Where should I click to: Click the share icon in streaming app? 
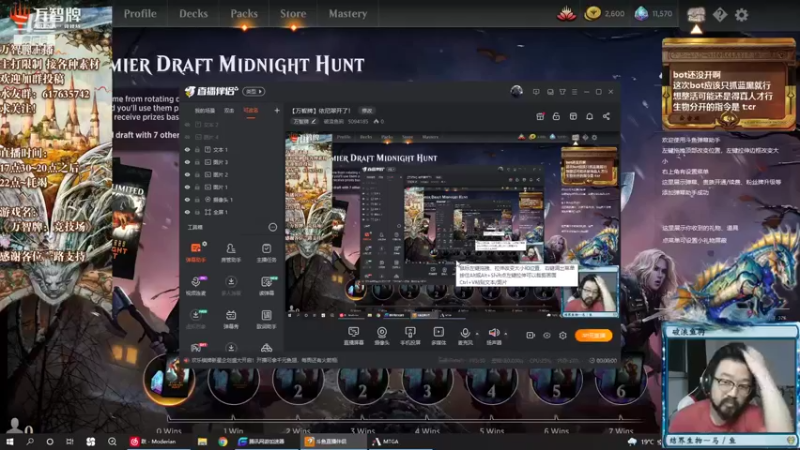click(606, 116)
